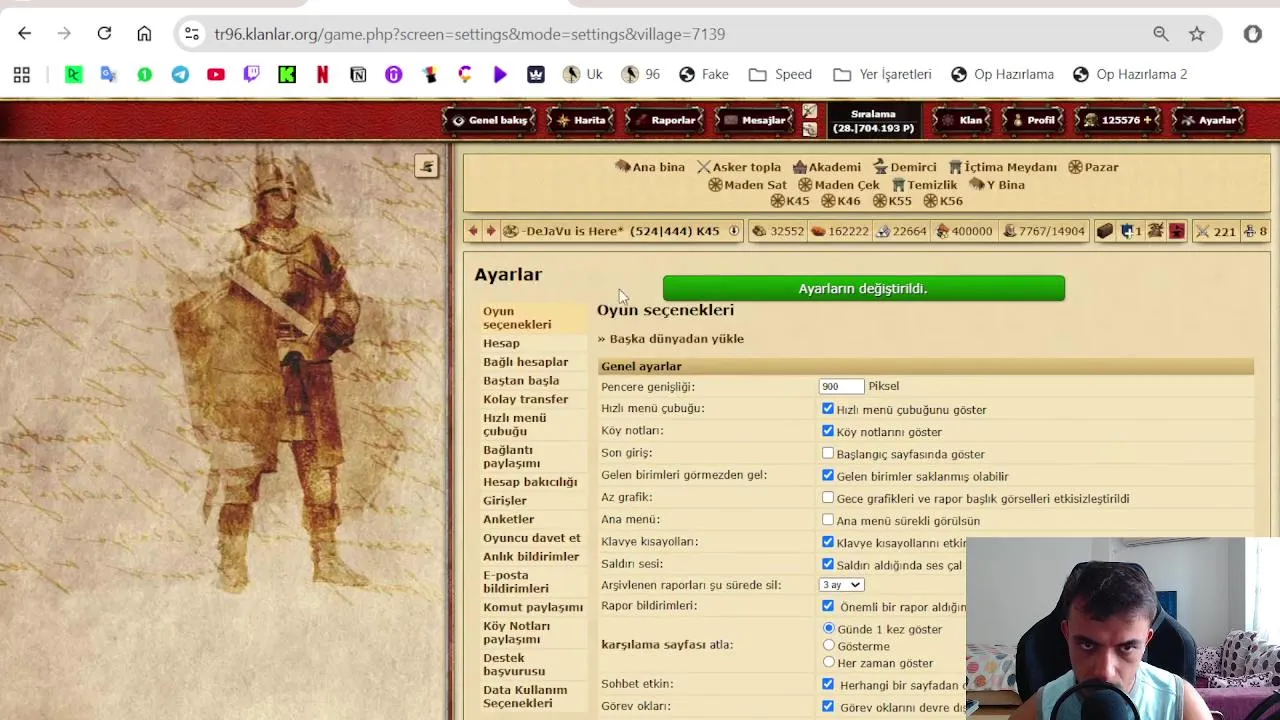This screenshot has width=1280, height=720.
Task: Click Maden Sat quickbar link
Action: tap(747, 185)
